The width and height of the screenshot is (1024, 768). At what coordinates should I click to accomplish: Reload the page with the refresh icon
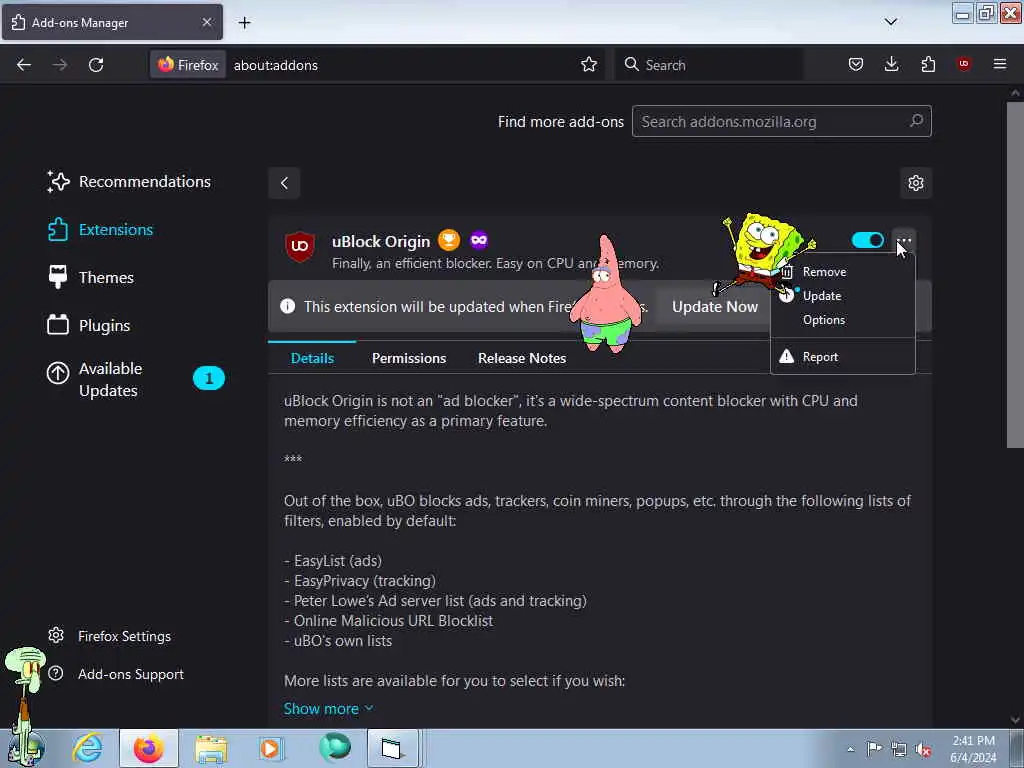click(96, 65)
